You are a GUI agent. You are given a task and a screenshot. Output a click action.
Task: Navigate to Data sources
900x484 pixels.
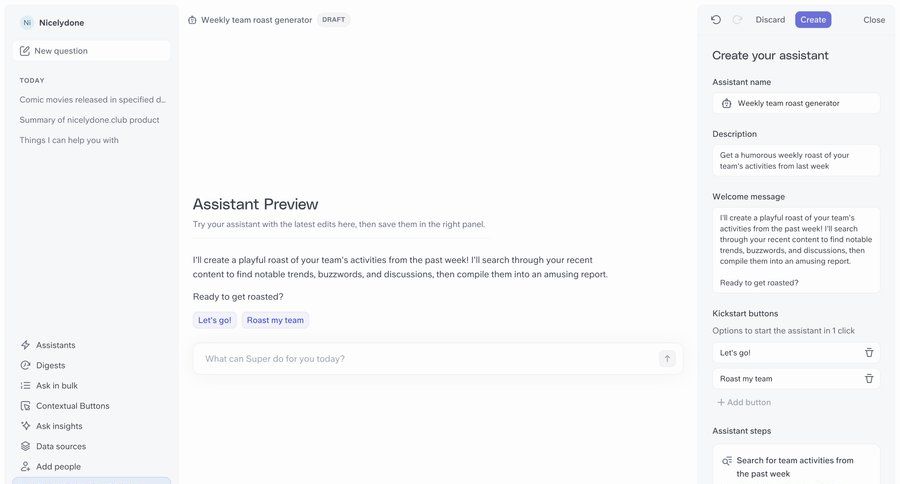pyautogui.click(x=60, y=446)
